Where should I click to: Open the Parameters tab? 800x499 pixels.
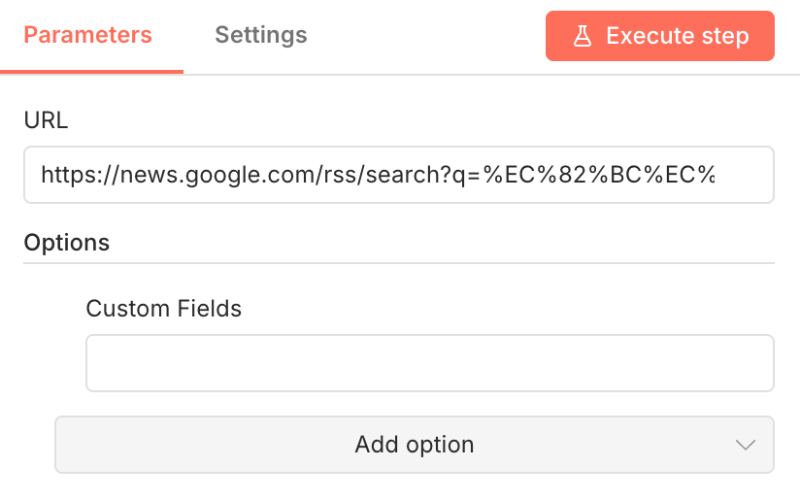pos(88,36)
